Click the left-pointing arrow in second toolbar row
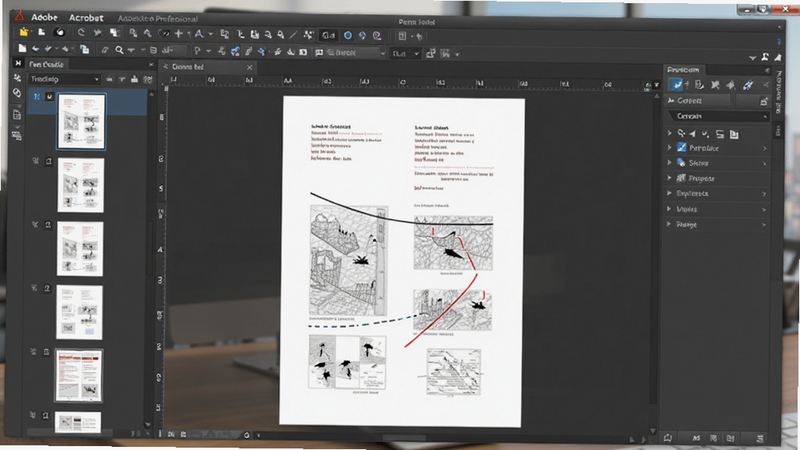This screenshot has height=450, width=800. point(36,49)
